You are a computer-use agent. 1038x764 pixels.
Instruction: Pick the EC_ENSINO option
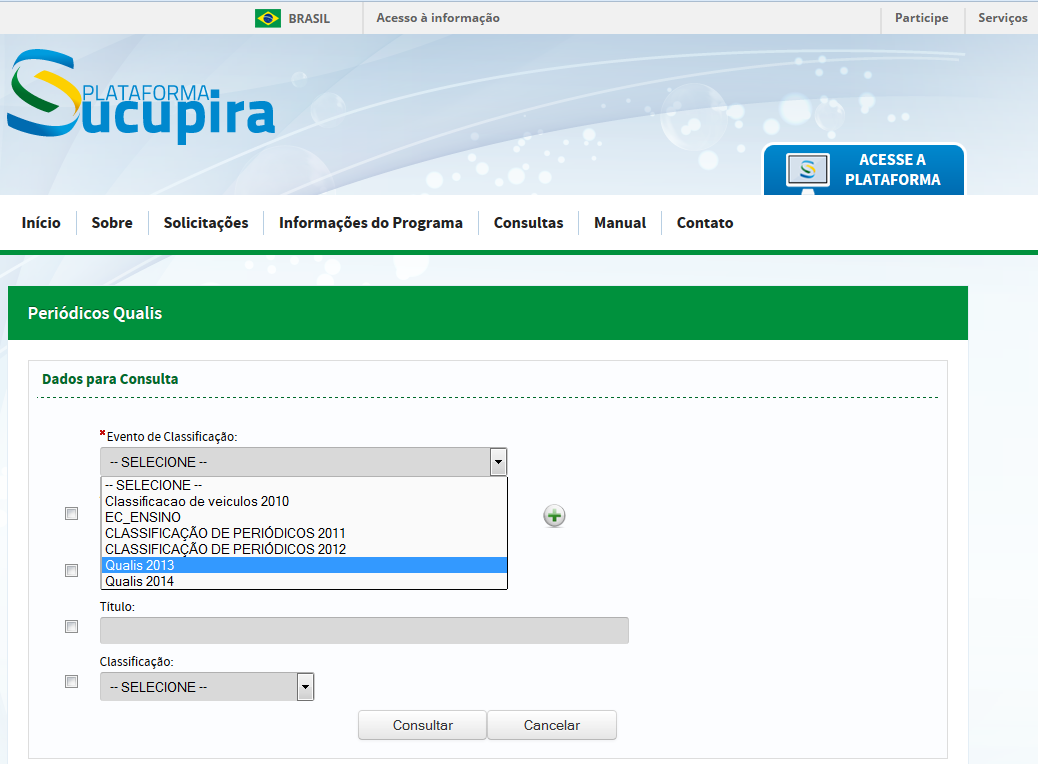point(304,517)
